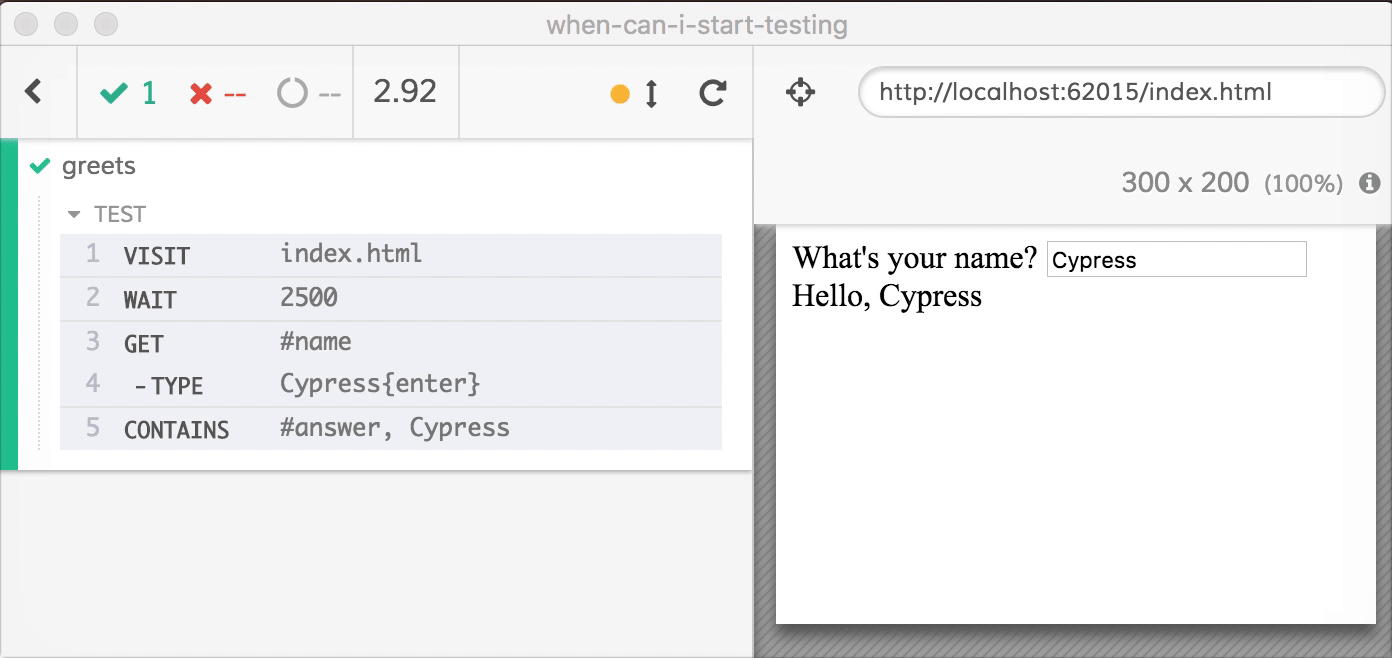Collapse the TEST commands section
Screen dimensions: 1392x658
point(107,214)
